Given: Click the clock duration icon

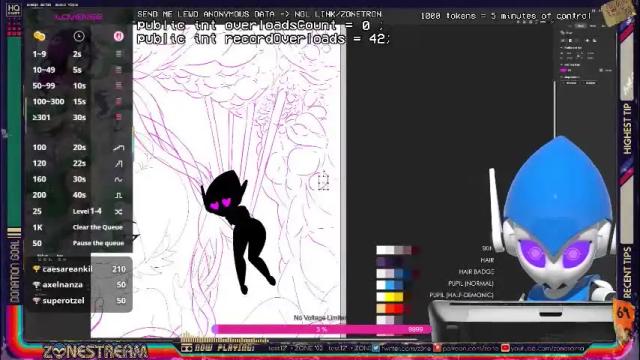Looking at the screenshot, I should click(79, 36).
